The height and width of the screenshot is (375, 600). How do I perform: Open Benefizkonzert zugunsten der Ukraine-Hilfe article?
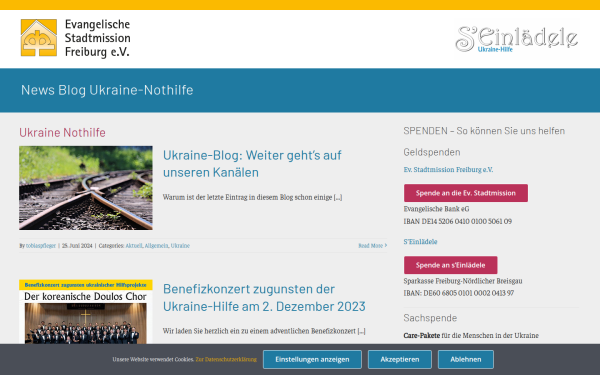264,297
